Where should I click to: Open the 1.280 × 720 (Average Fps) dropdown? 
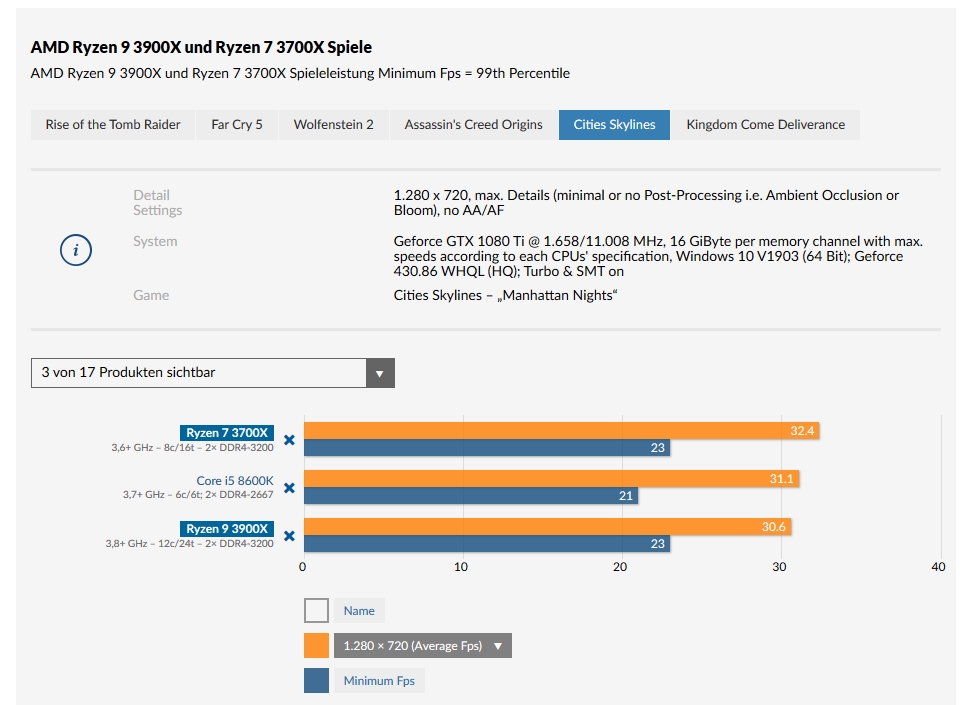[422, 646]
